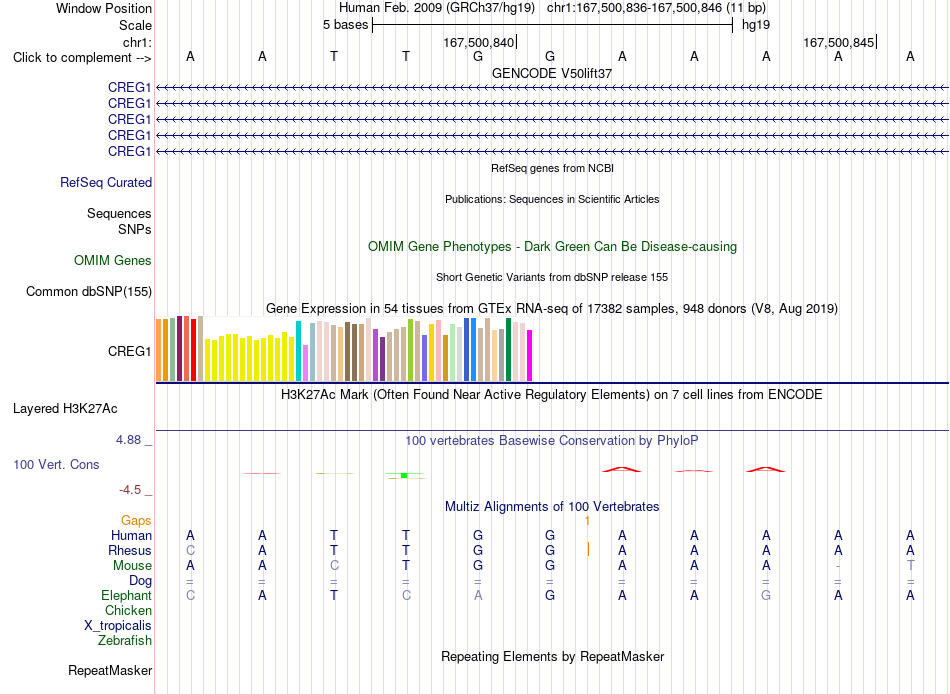Select the 'Click to complement -->' label

[82, 58]
